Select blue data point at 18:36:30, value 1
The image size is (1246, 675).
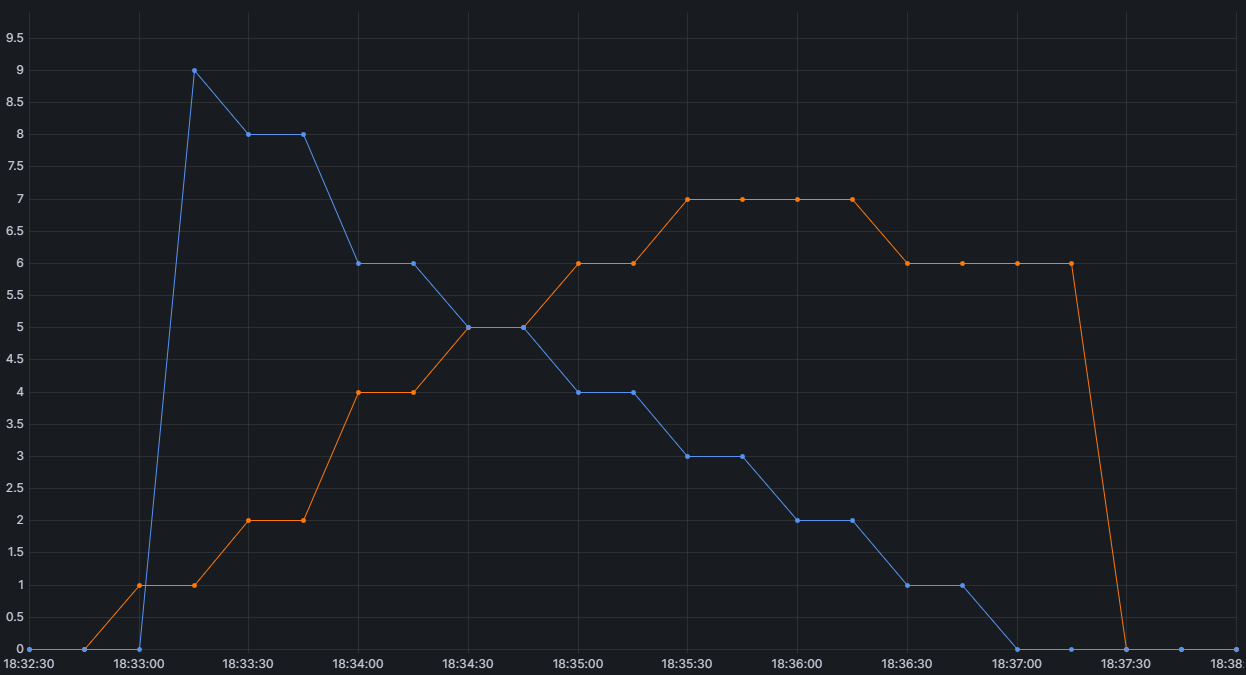907,585
